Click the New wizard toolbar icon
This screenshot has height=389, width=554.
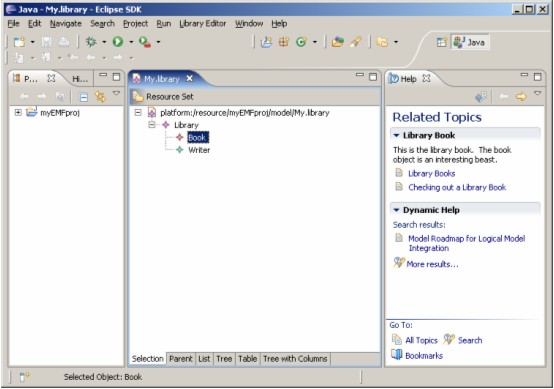click(19, 42)
